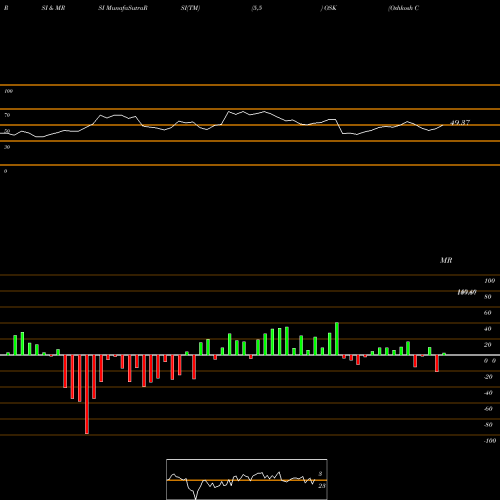Click the 30 label on RSI axis

[x=7, y=147]
